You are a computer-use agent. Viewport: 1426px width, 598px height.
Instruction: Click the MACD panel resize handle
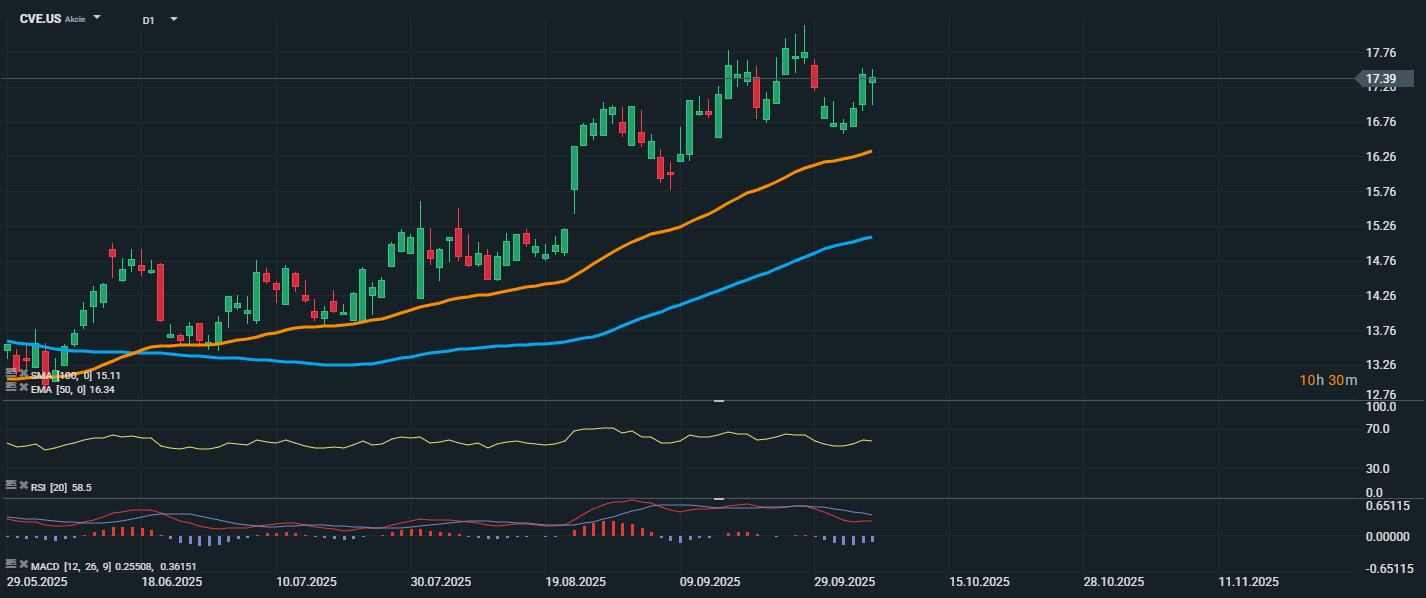coord(717,498)
